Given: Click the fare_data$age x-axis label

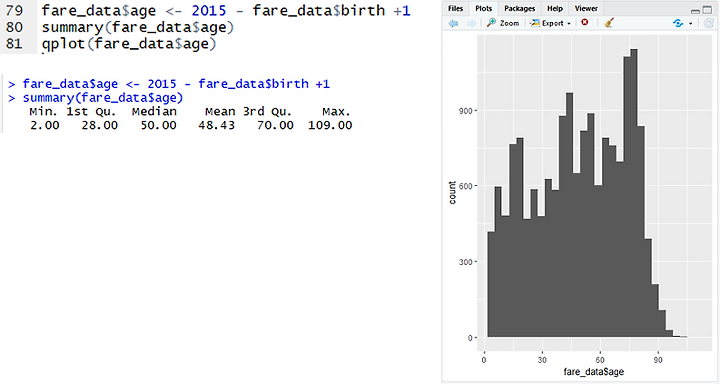Looking at the screenshot, I should (x=594, y=372).
